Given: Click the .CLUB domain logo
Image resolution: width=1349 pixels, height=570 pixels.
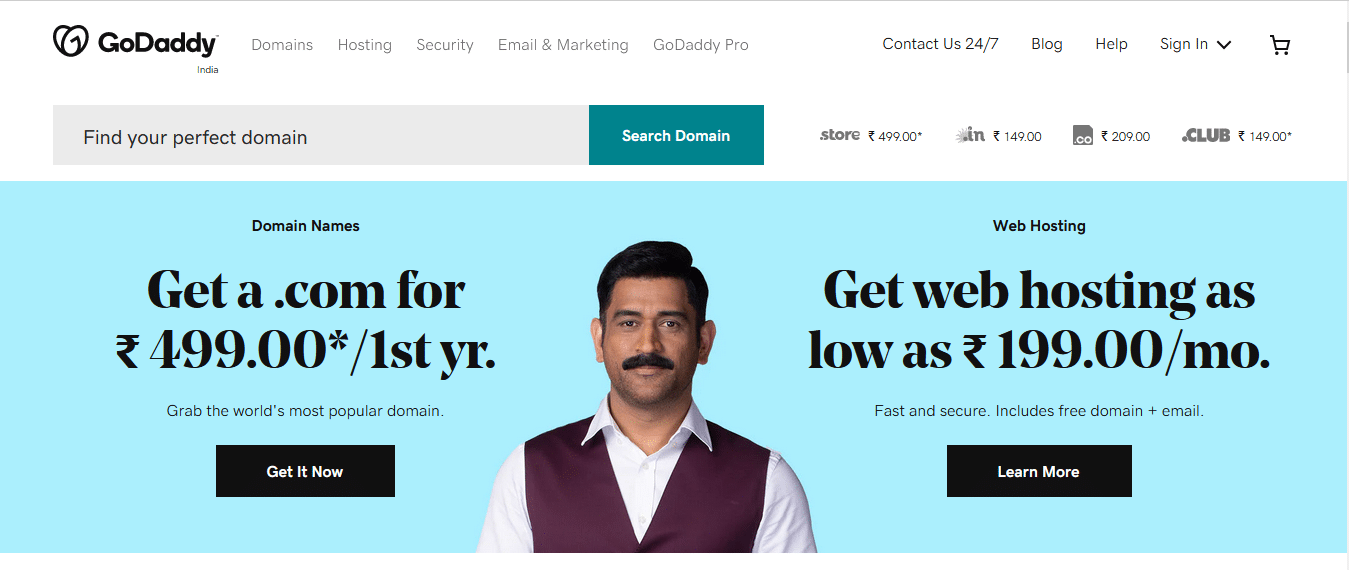Looking at the screenshot, I should [1205, 136].
